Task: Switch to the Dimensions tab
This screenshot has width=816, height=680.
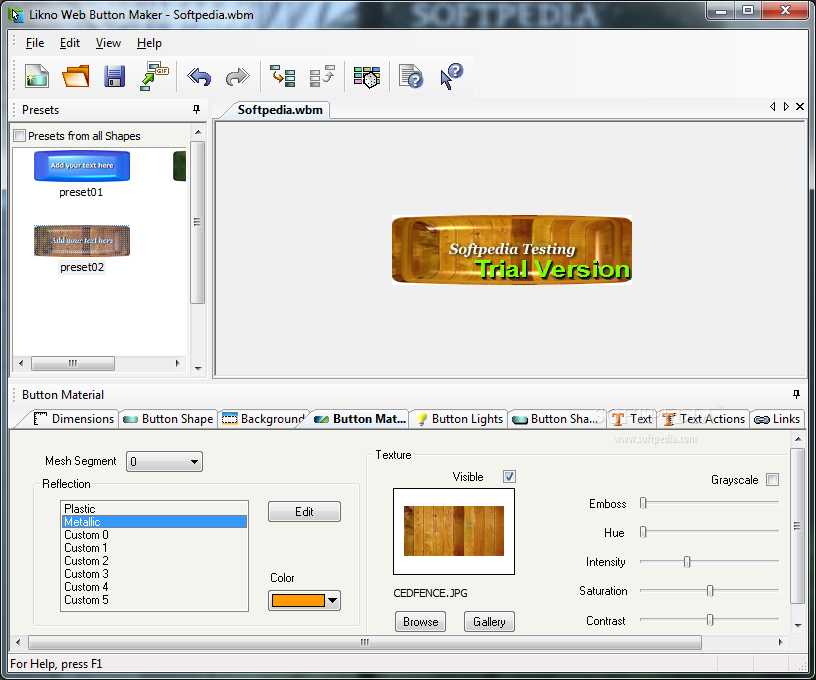Action: pos(73,419)
